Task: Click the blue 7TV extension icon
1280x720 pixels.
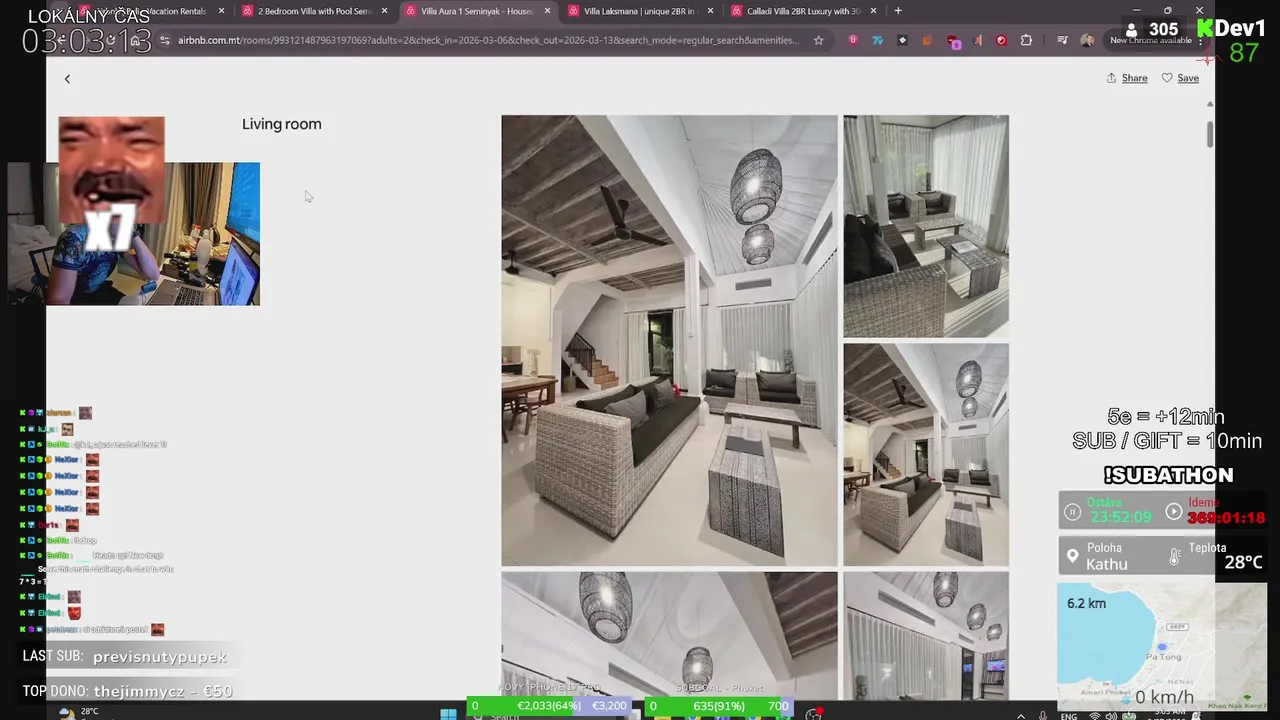Action: tap(877, 40)
